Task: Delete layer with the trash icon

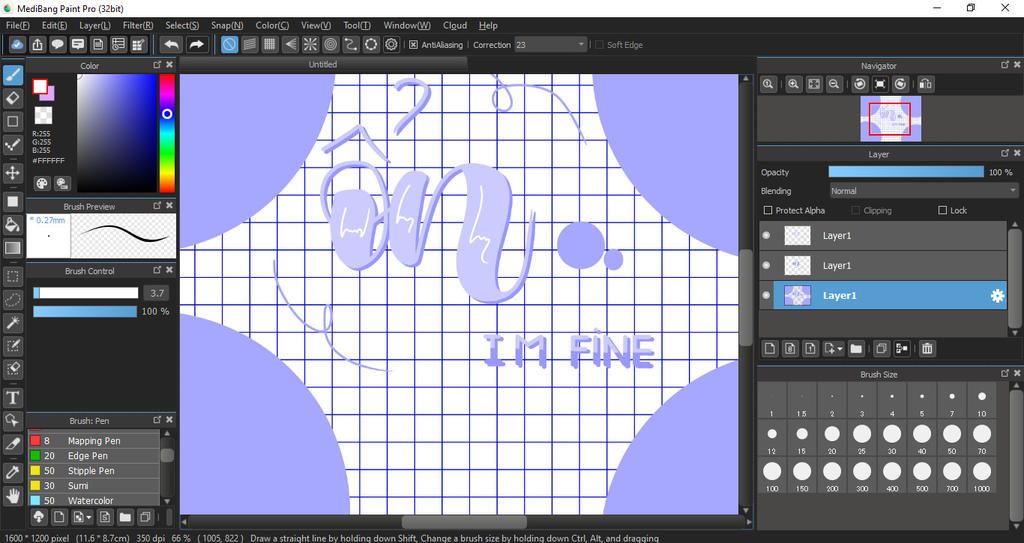Action: [927, 348]
